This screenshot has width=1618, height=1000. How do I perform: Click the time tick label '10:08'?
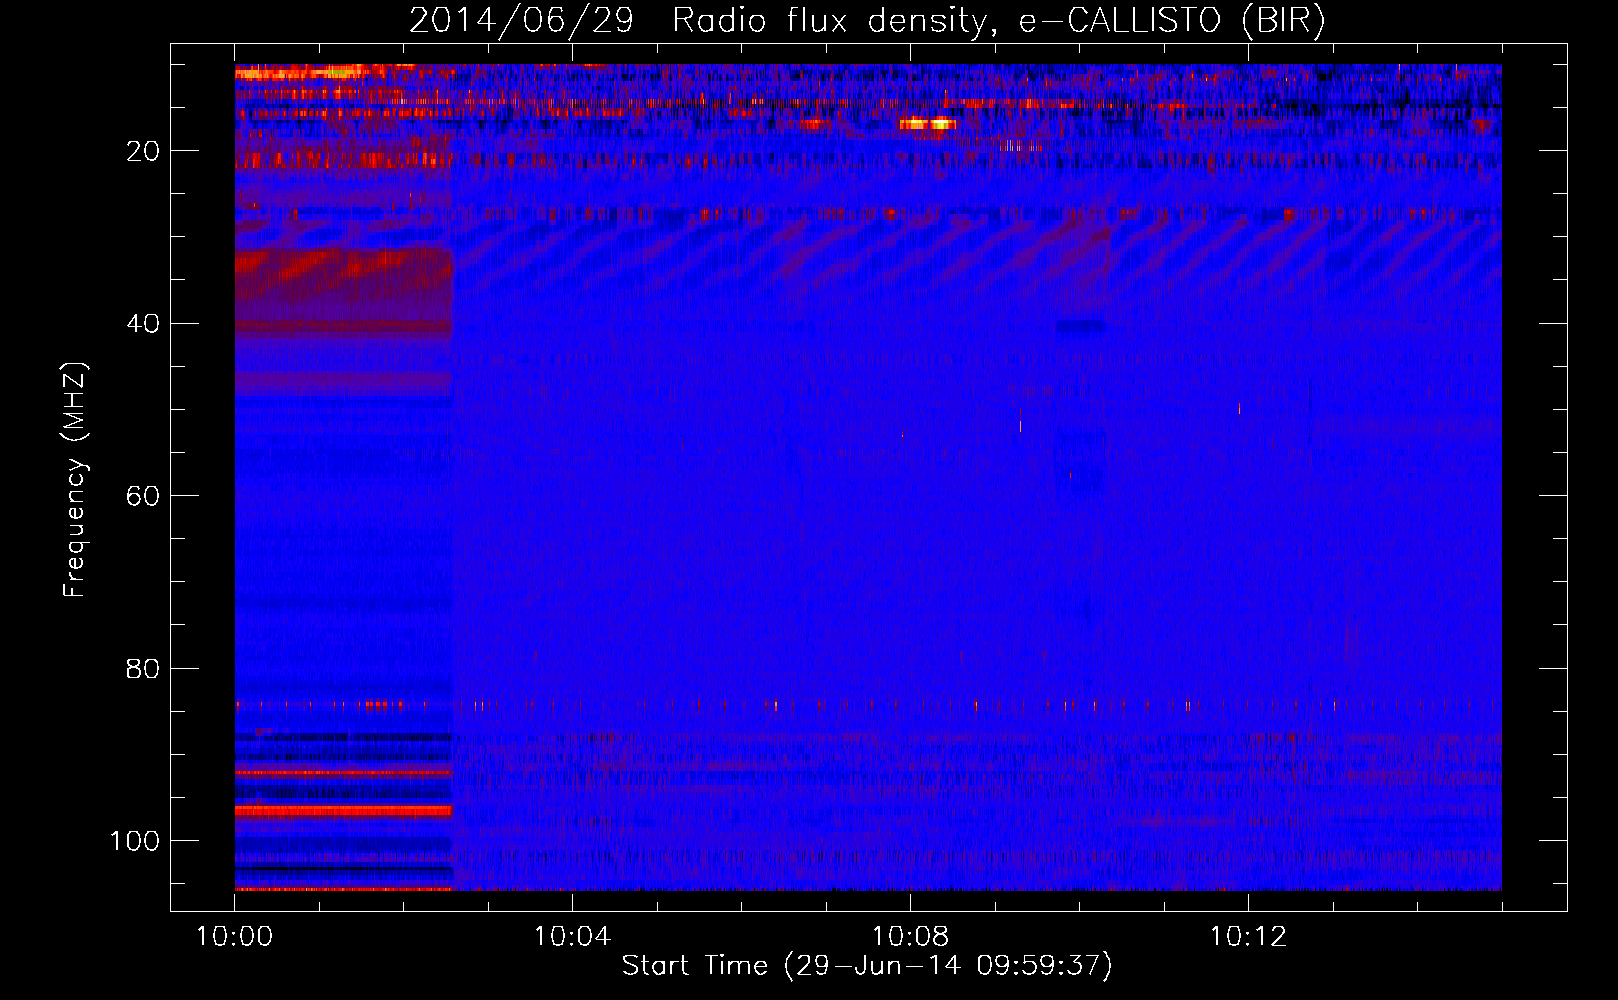[x=910, y=937]
